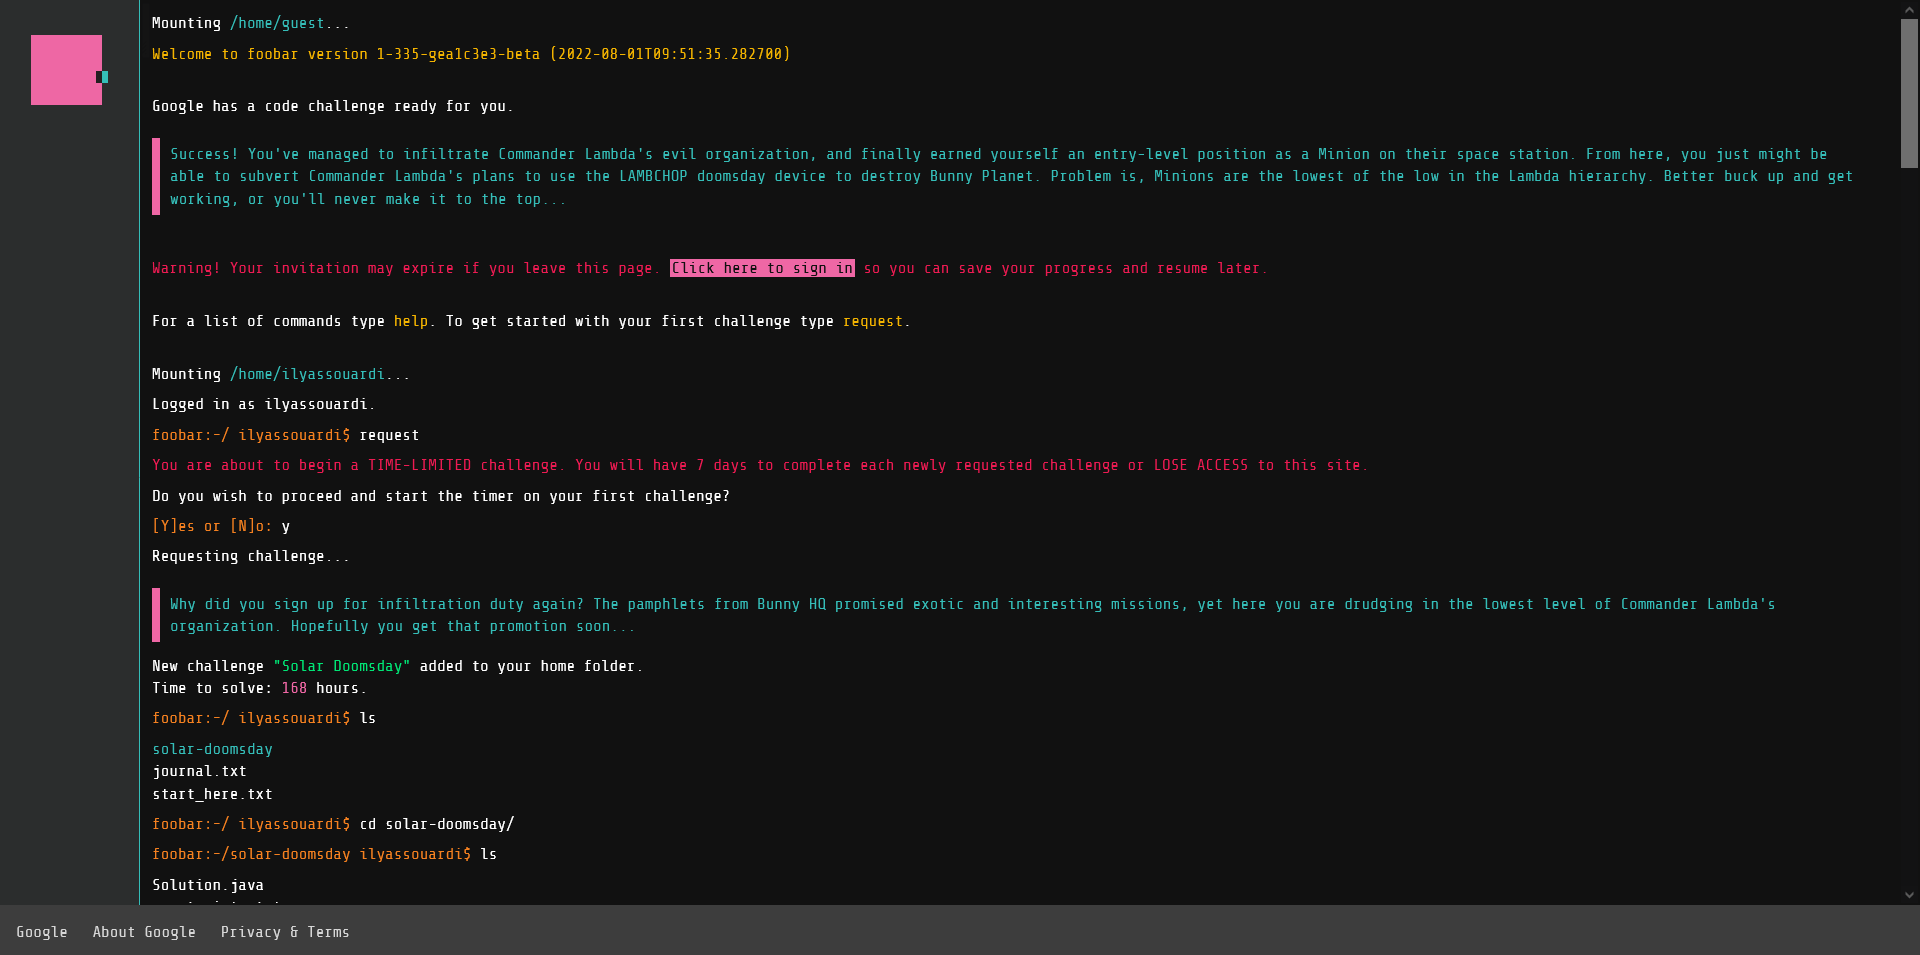Click 'Requesting challenge...' line

pyautogui.click(x=251, y=556)
